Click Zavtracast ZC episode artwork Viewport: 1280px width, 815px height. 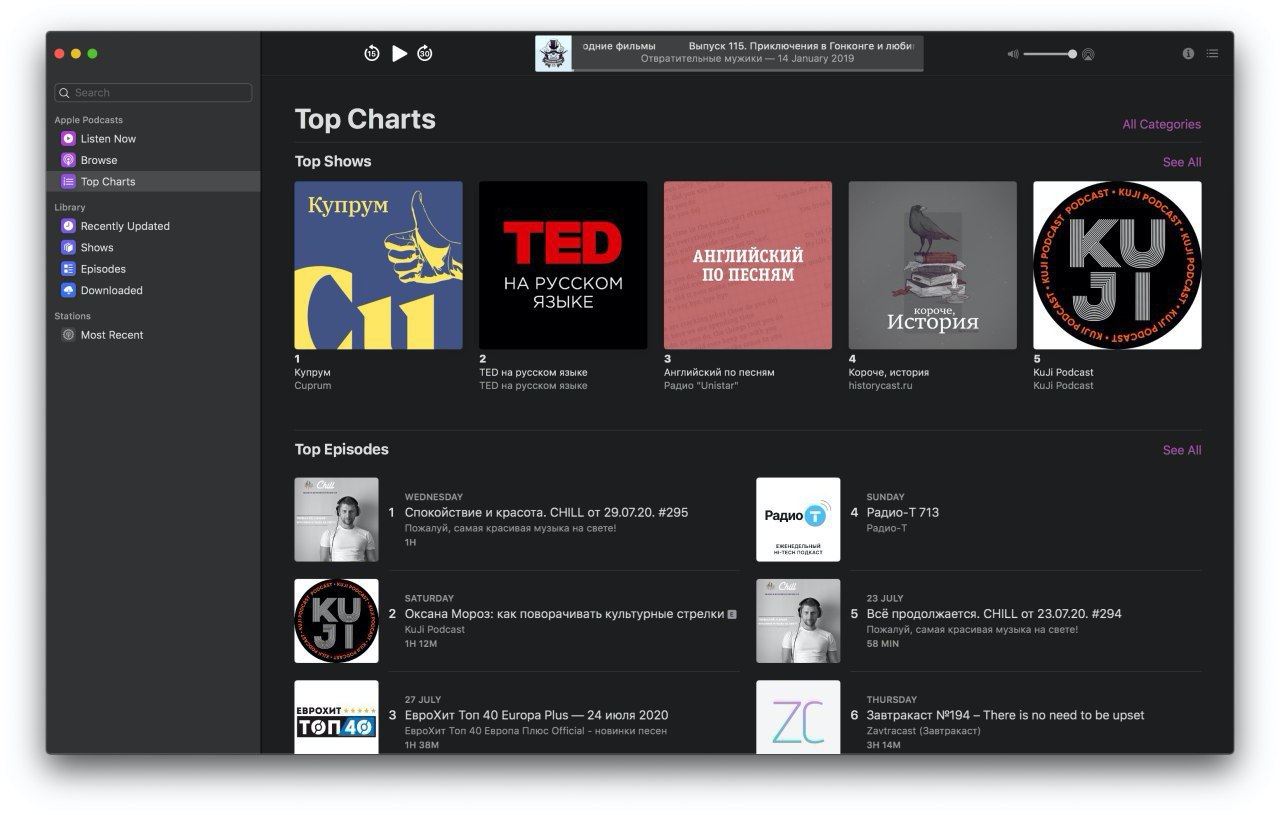(798, 717)
